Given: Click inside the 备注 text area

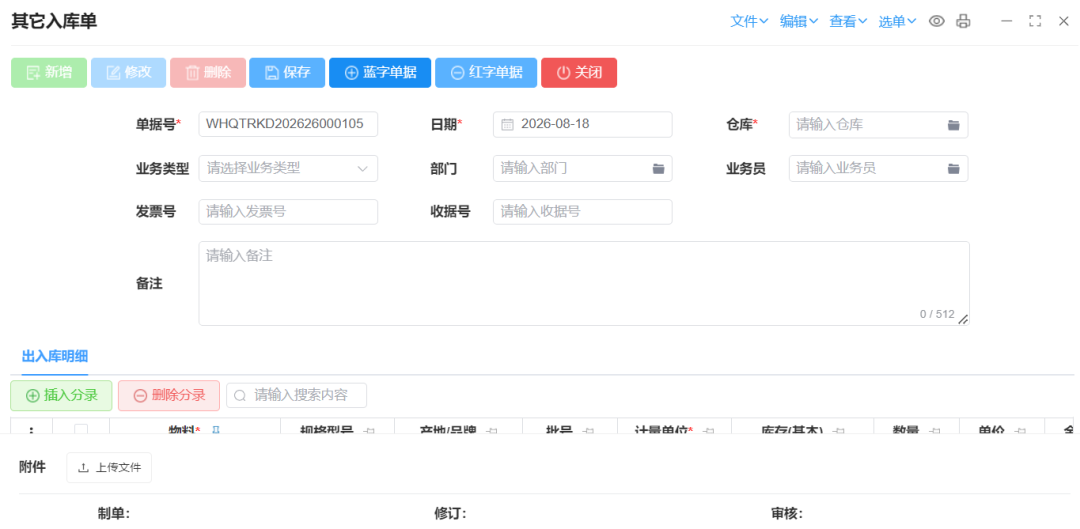Looking at the screenshot, I should (584, 283).
